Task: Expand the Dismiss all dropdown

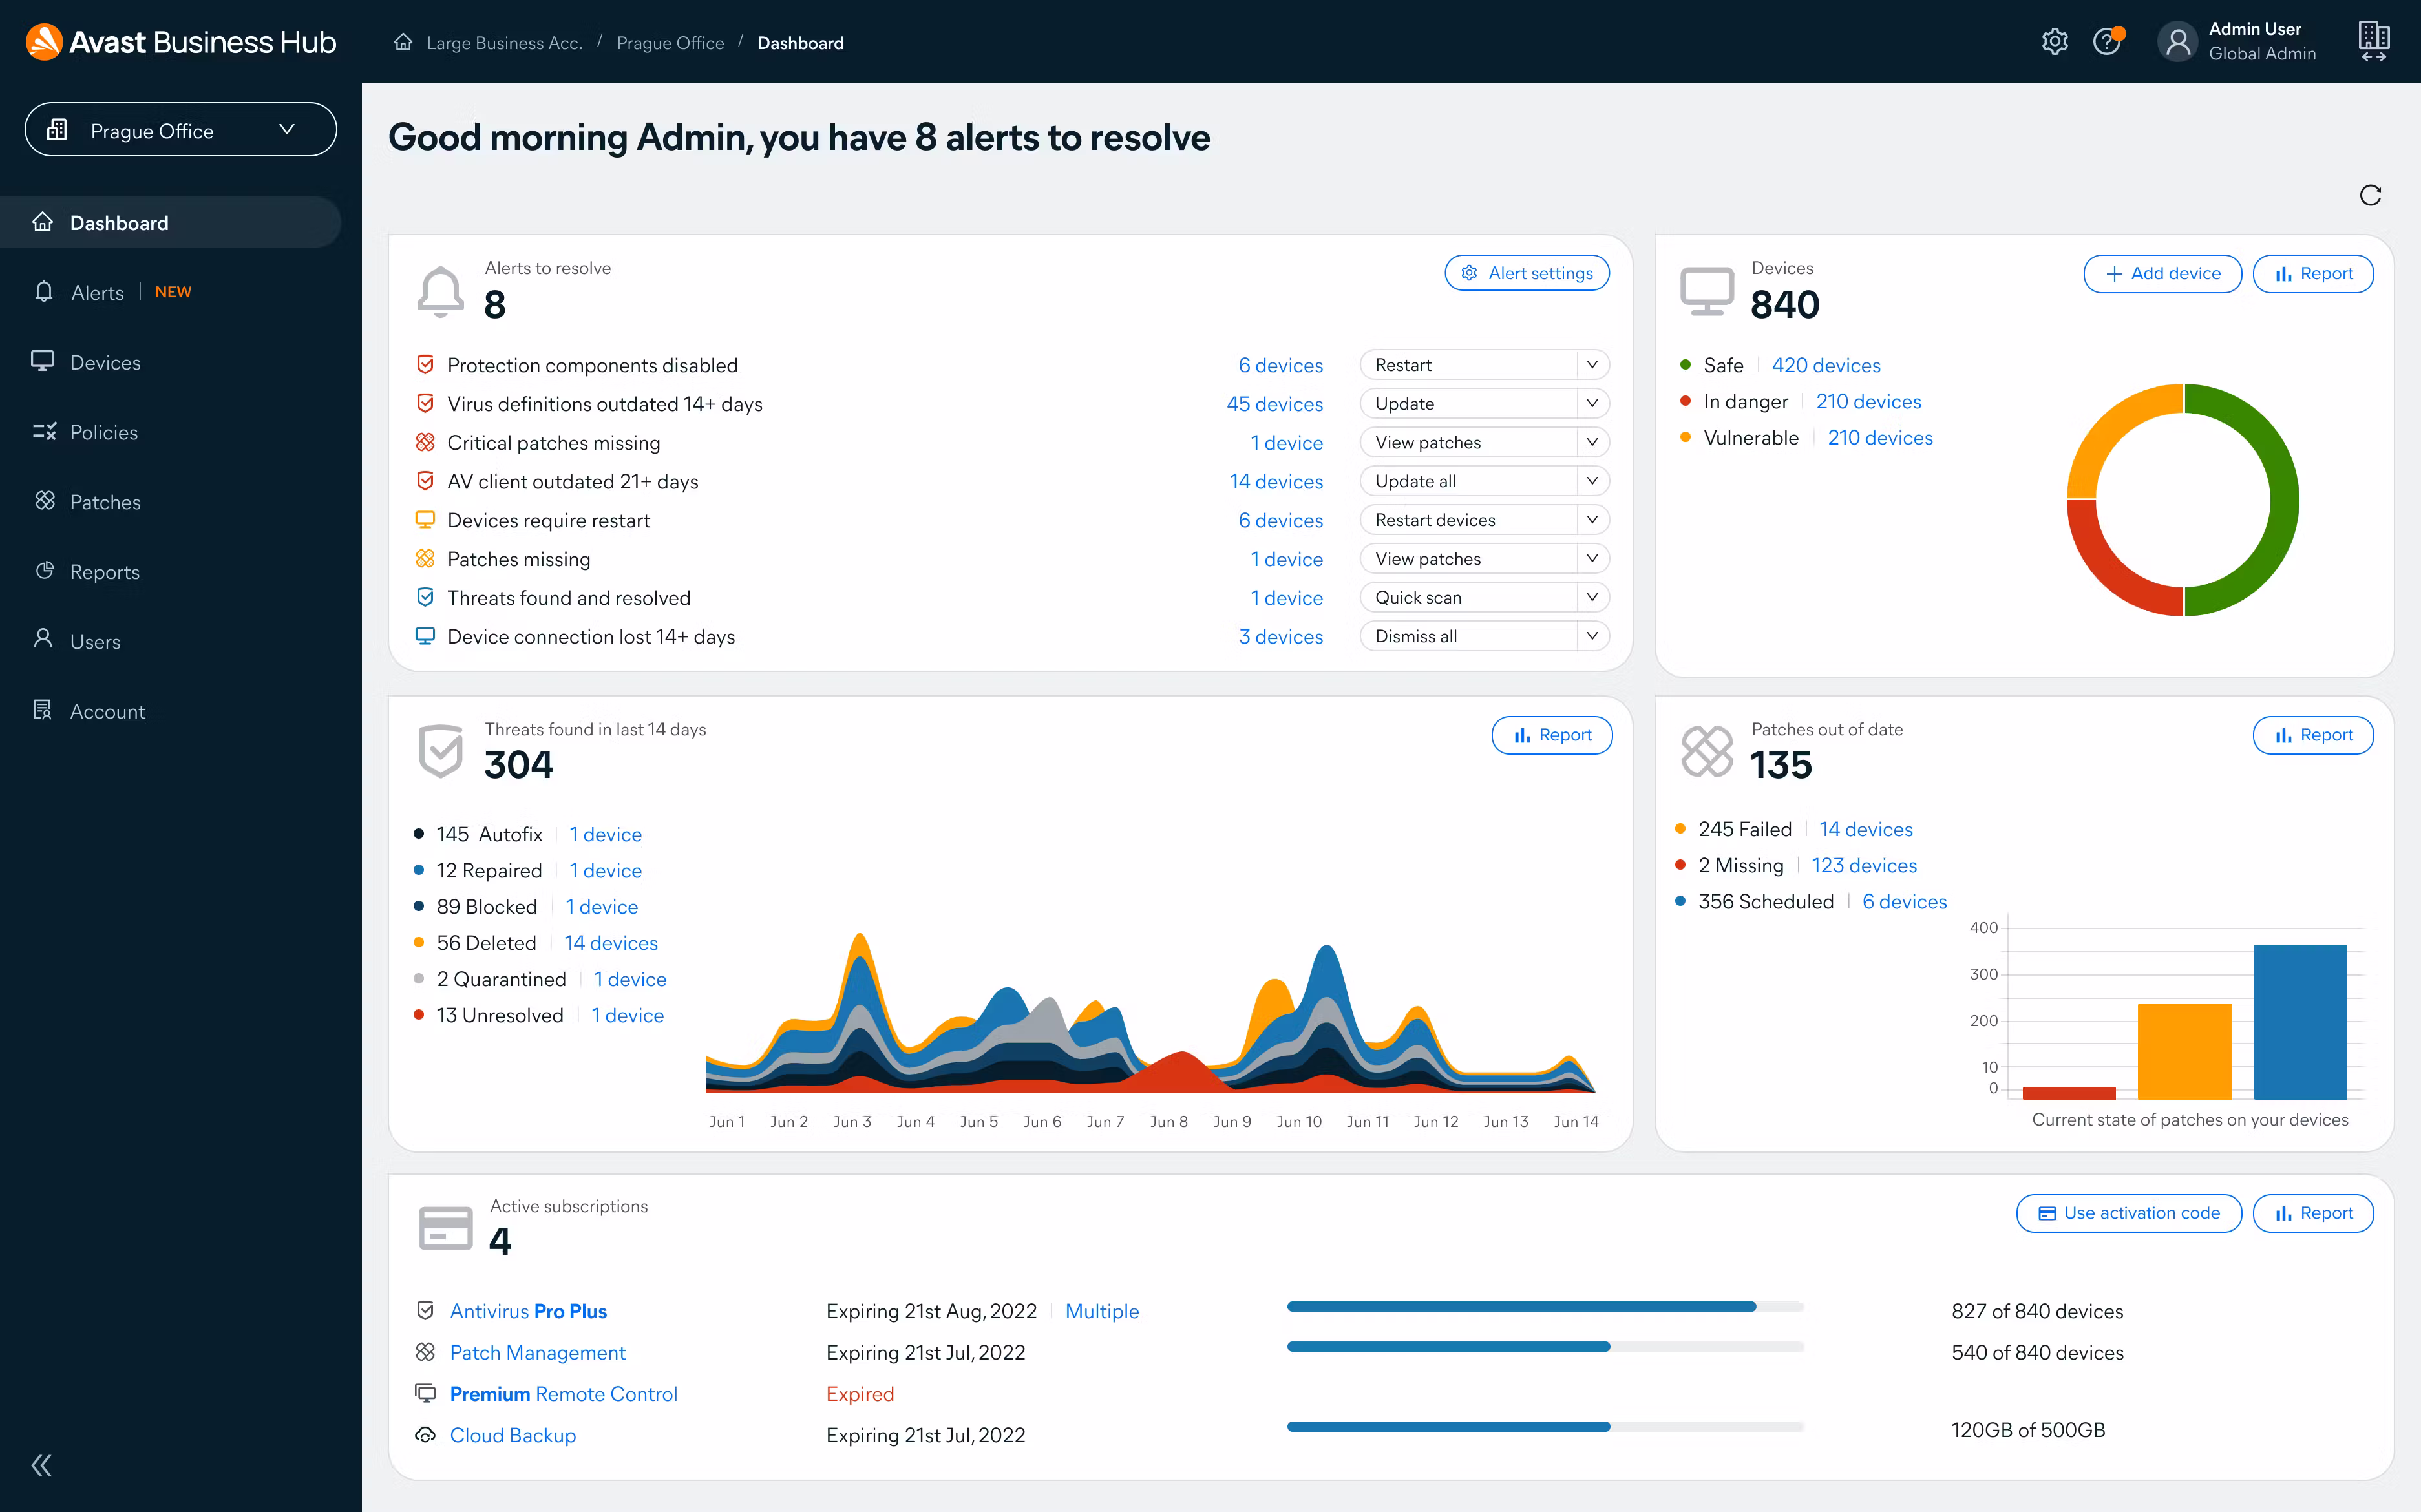Action: point(1483,635)
